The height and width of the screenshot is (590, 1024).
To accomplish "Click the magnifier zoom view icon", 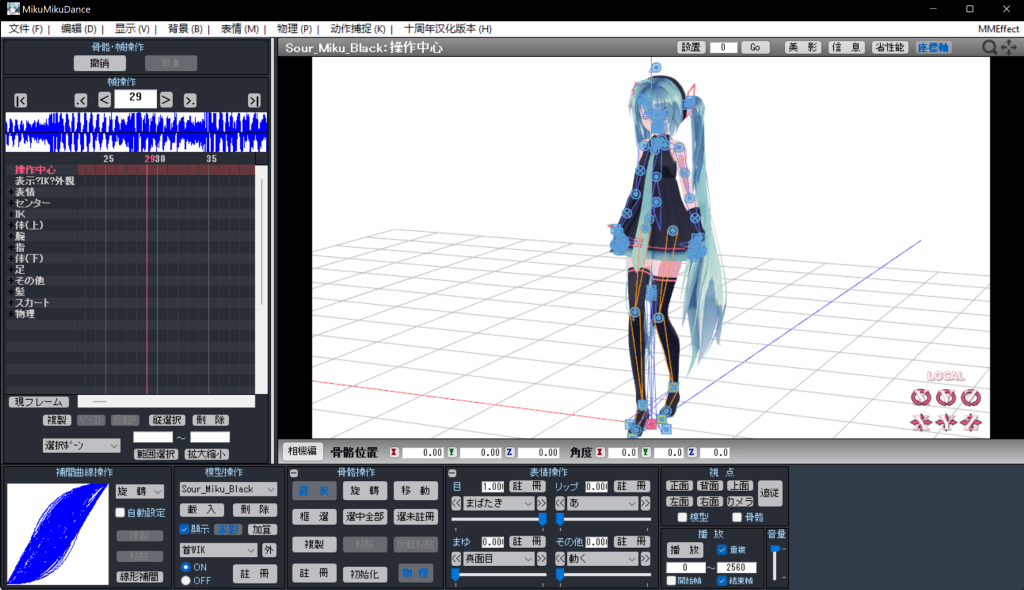I will [x=989, y=47].
